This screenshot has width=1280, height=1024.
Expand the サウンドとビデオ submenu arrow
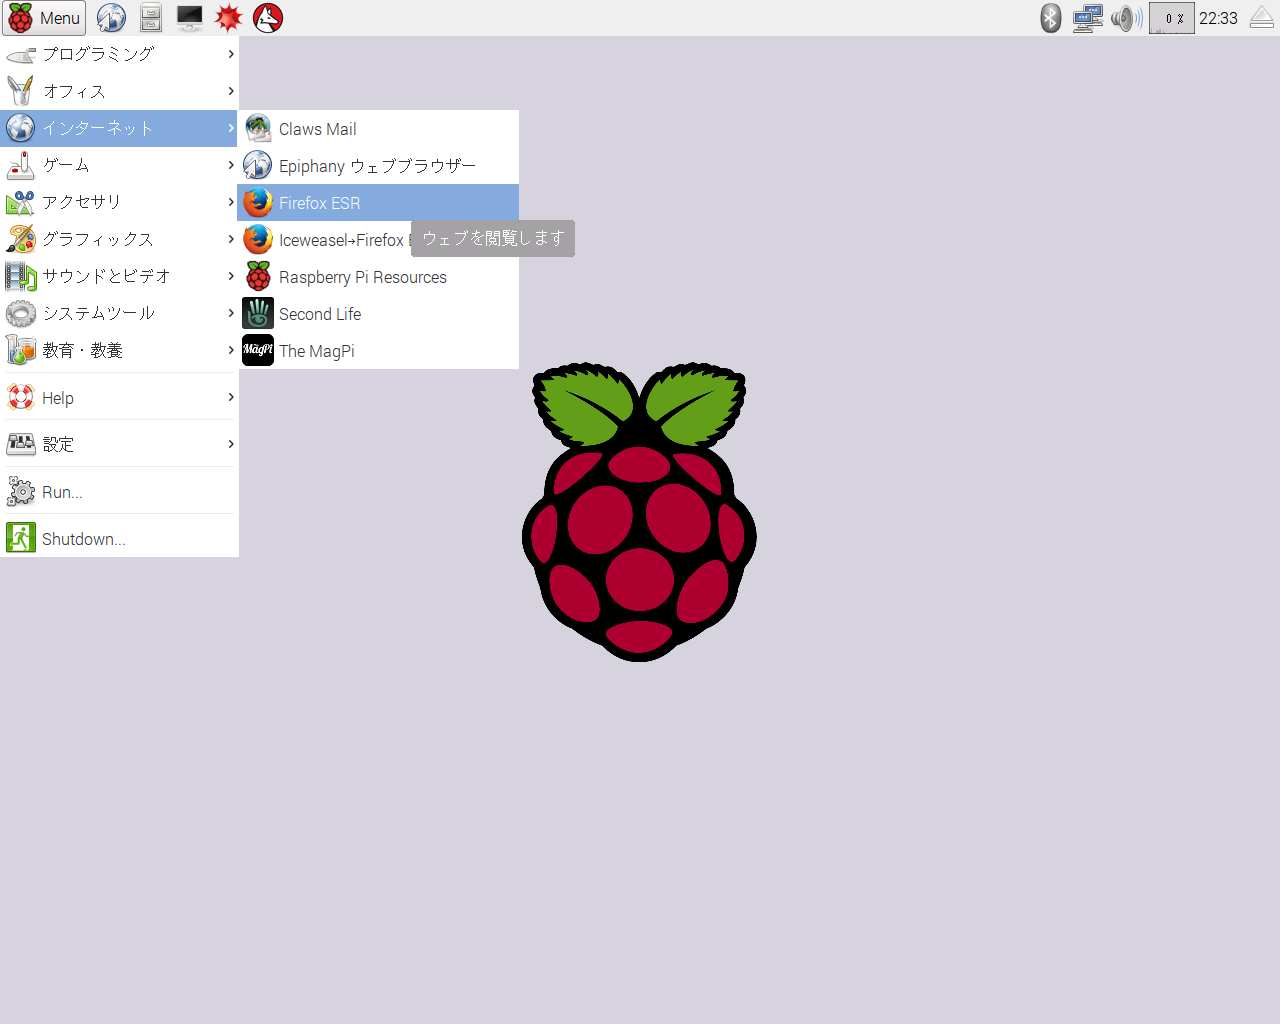(231, 276)
